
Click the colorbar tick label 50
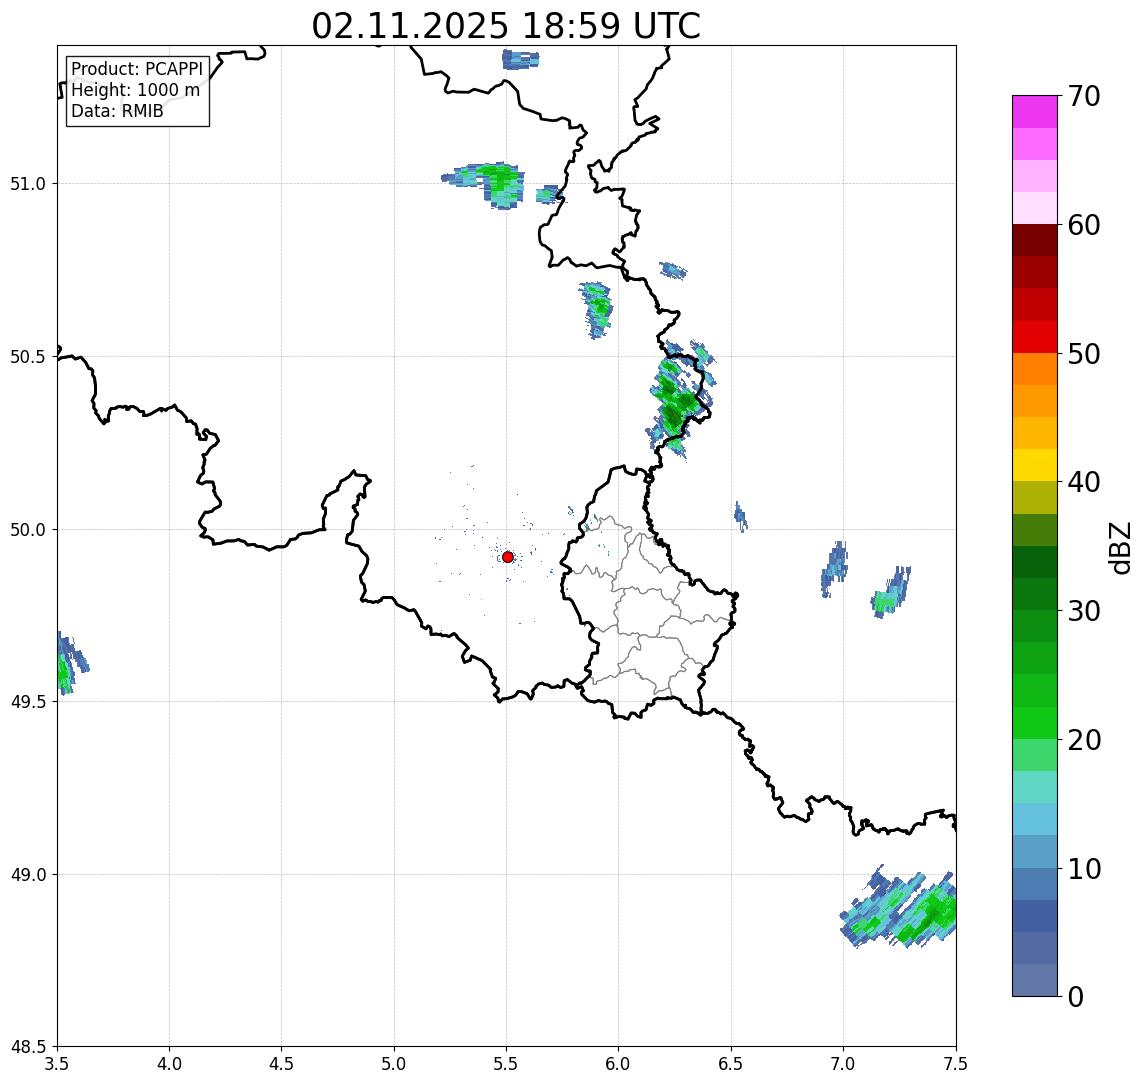click(x=1084, y=354)
